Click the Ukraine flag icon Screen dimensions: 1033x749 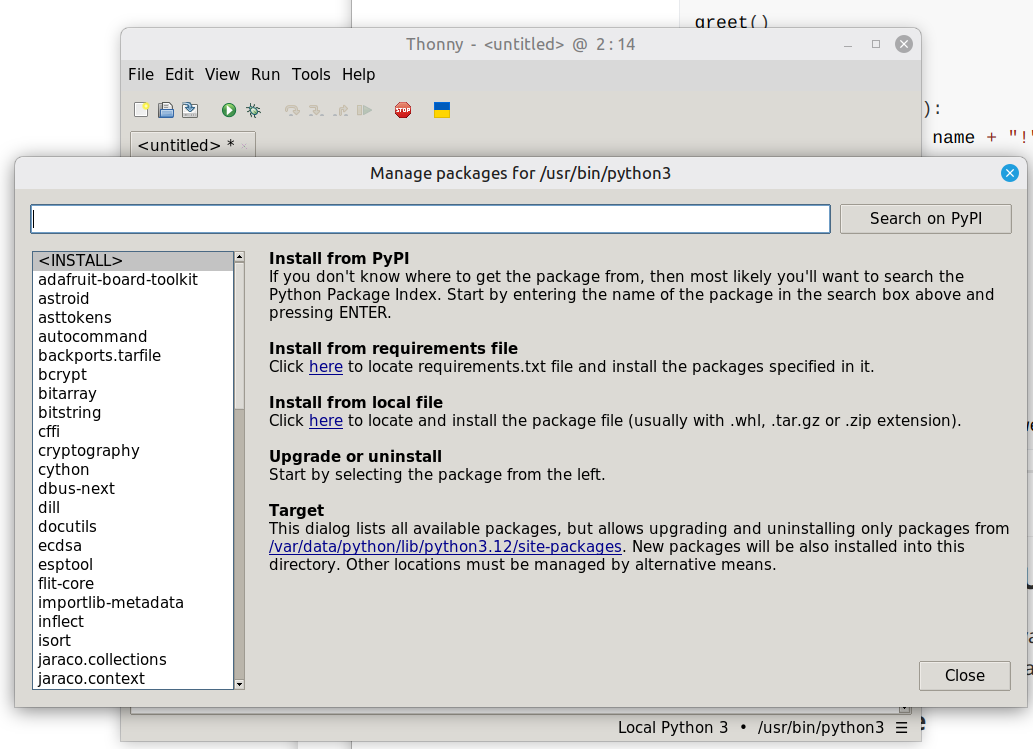tap(441, 110)
